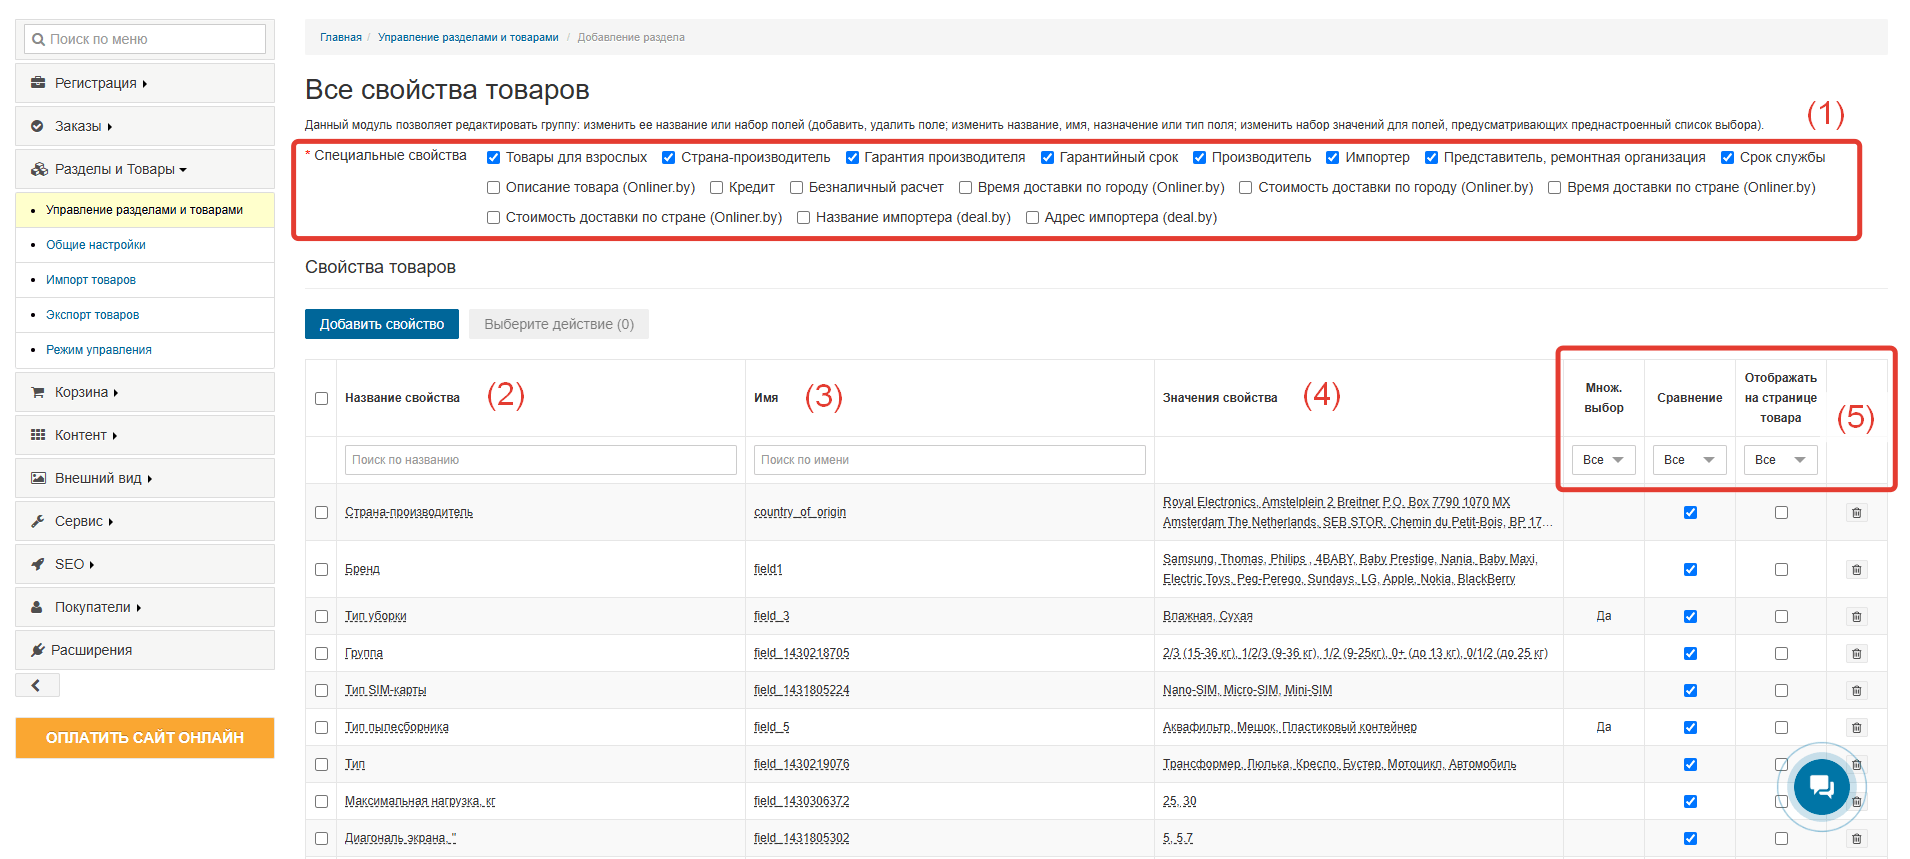Enable Отображать на странице for Группа row

(1781, 653)
